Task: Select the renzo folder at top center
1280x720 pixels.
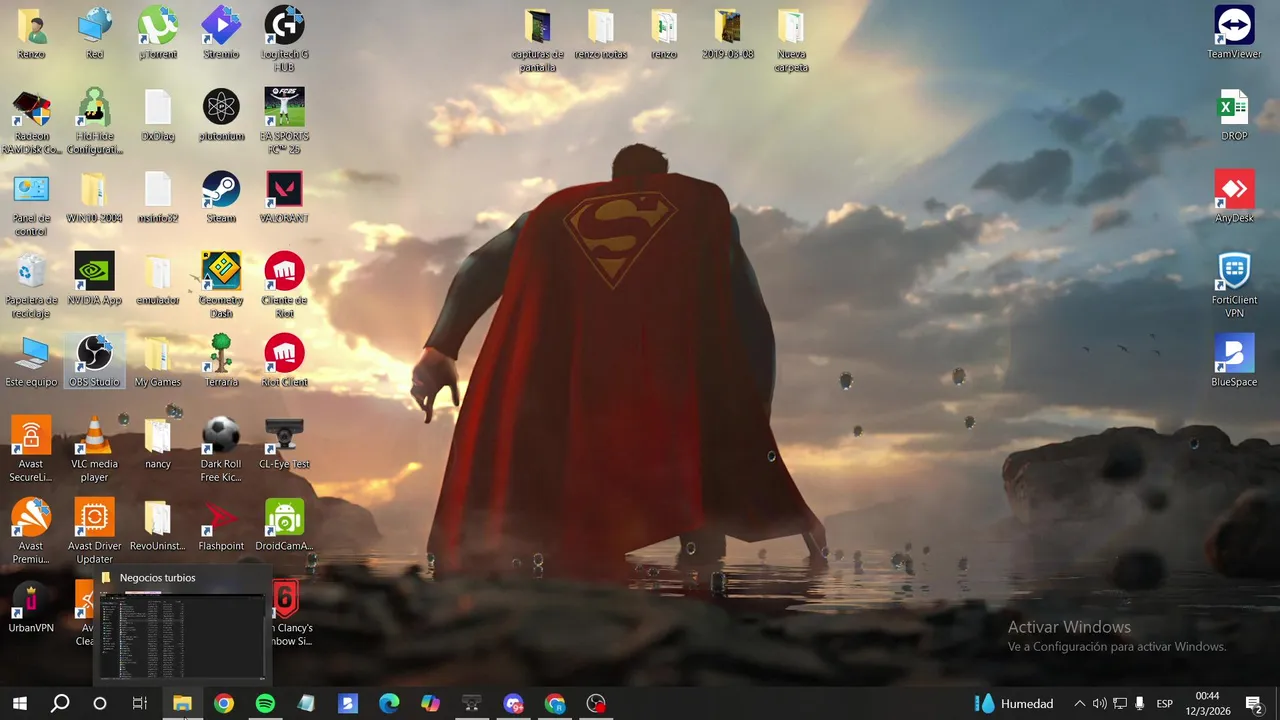Action: tap(664, 33)
